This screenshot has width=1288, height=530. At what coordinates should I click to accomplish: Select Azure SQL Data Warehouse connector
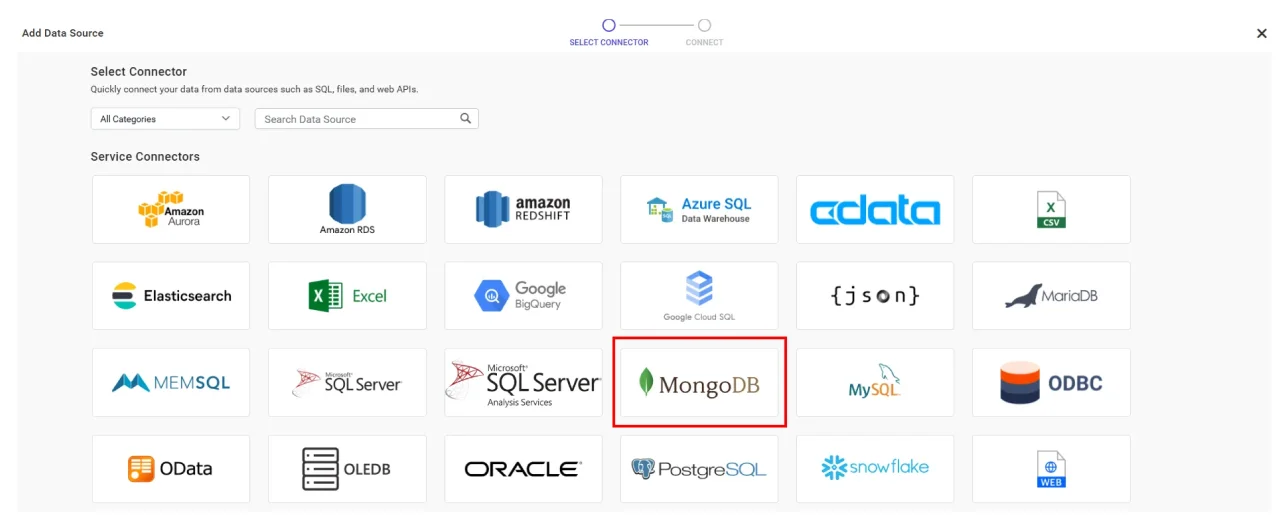[699, 209]
